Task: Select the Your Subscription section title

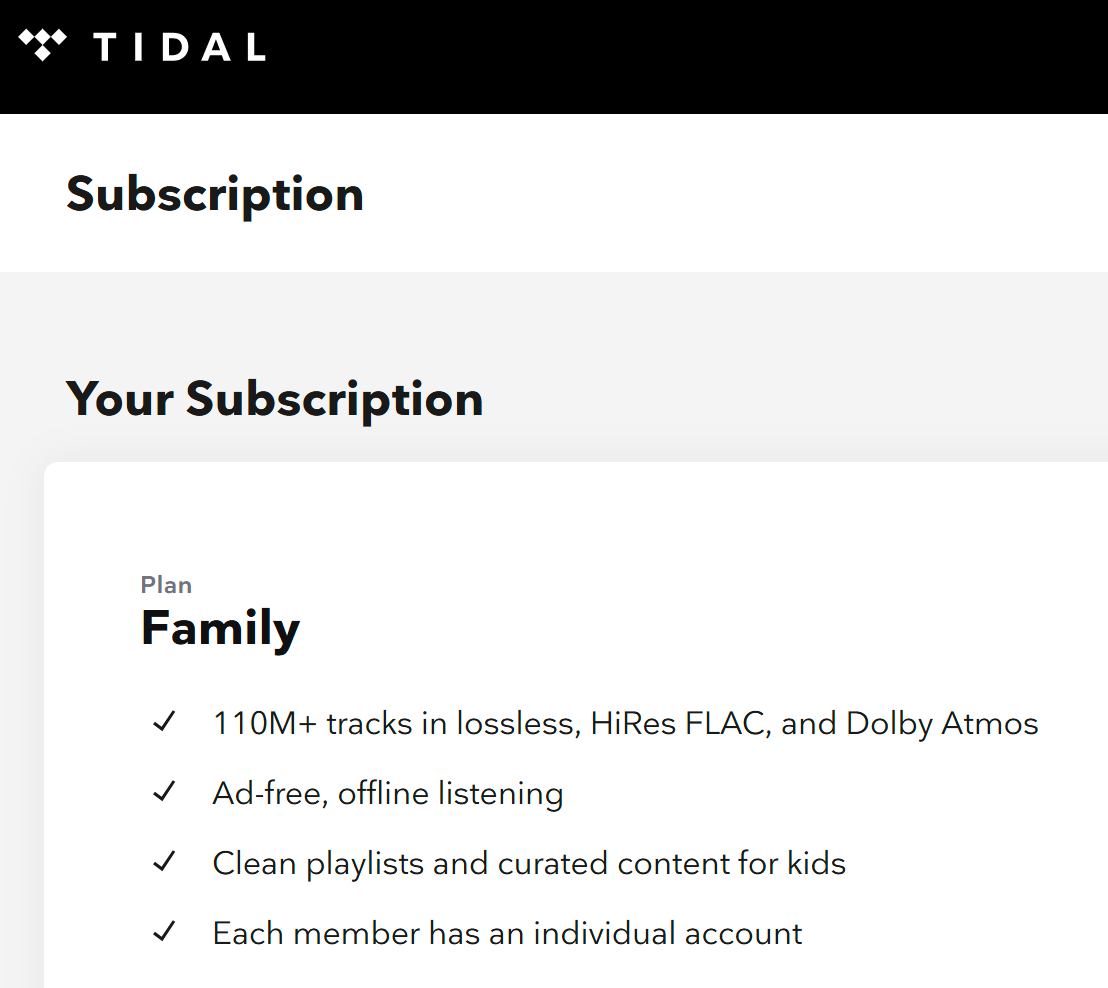Action: click(x=274, y=400)
